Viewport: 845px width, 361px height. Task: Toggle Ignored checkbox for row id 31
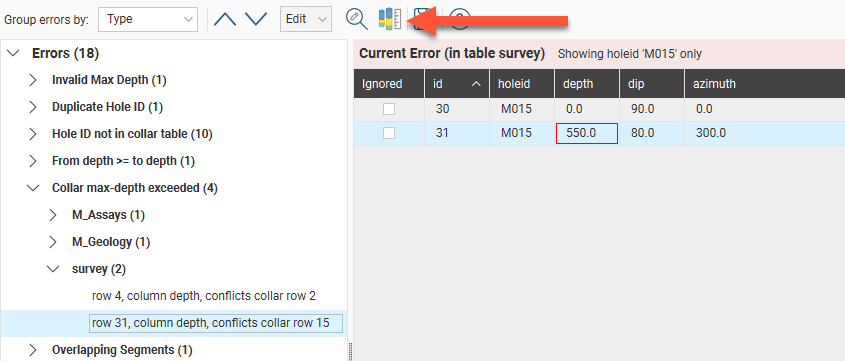click(389, 133)
